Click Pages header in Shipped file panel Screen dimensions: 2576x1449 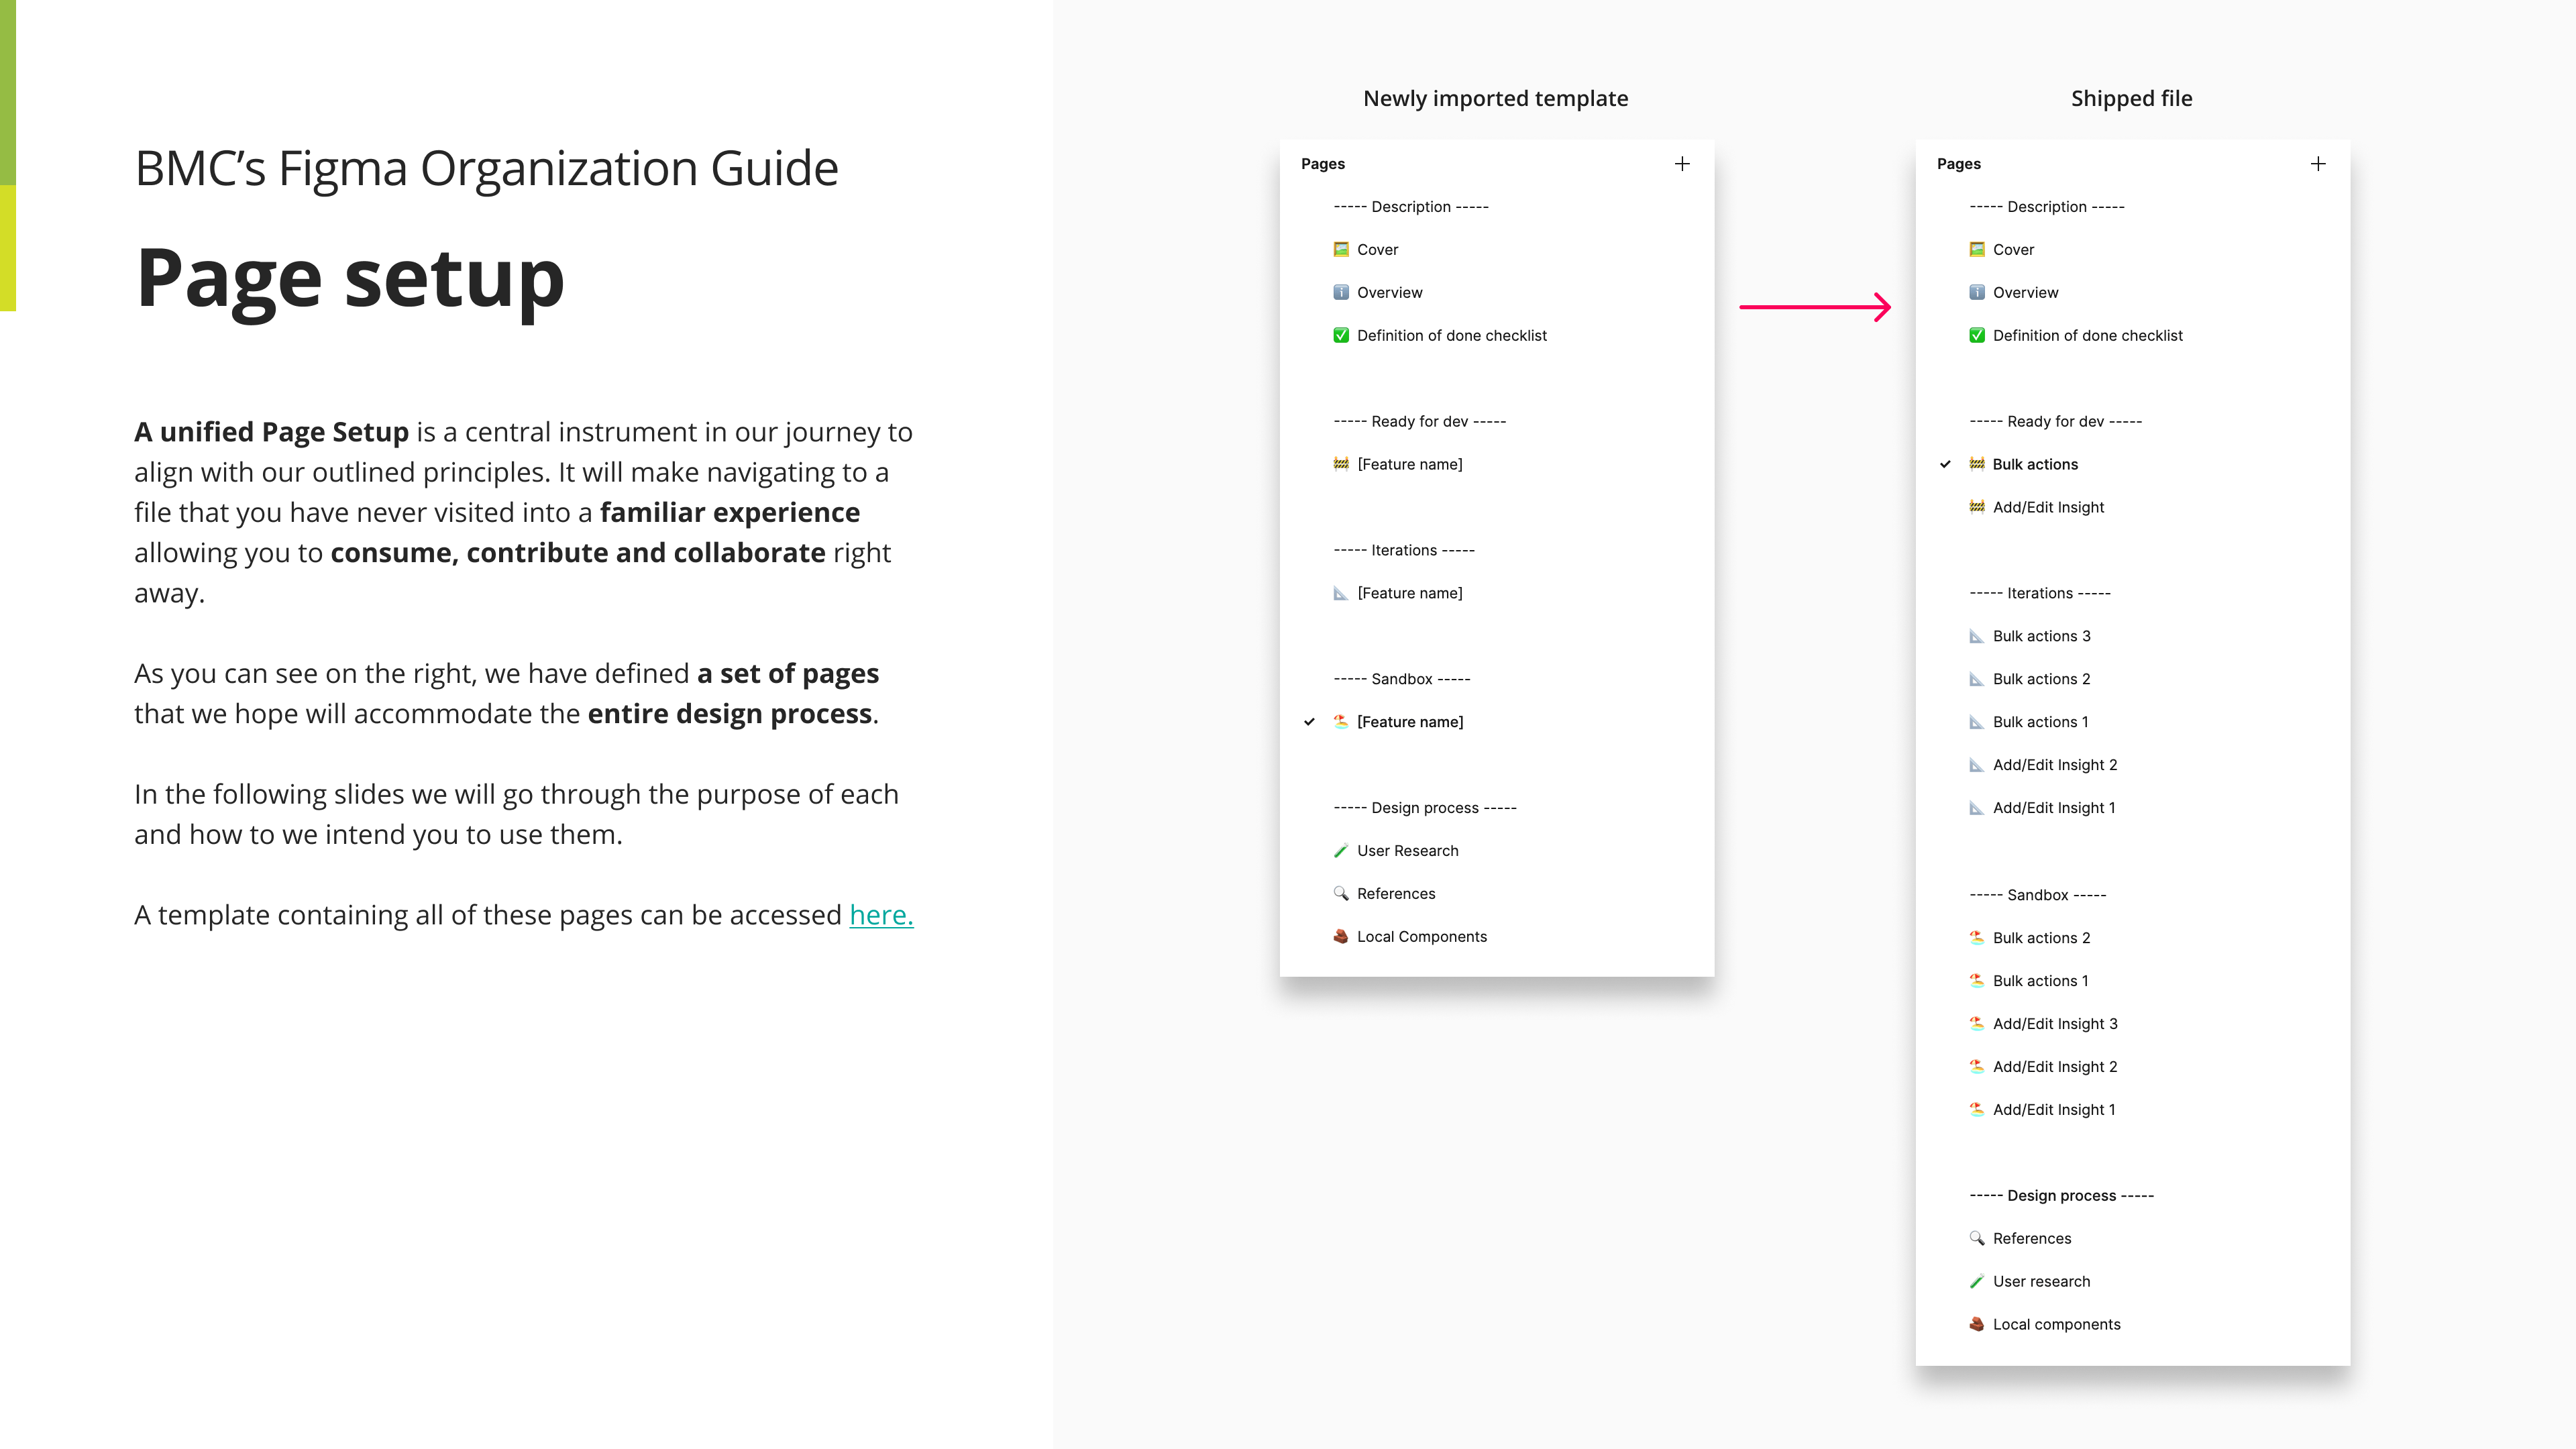pos(1959,164)
